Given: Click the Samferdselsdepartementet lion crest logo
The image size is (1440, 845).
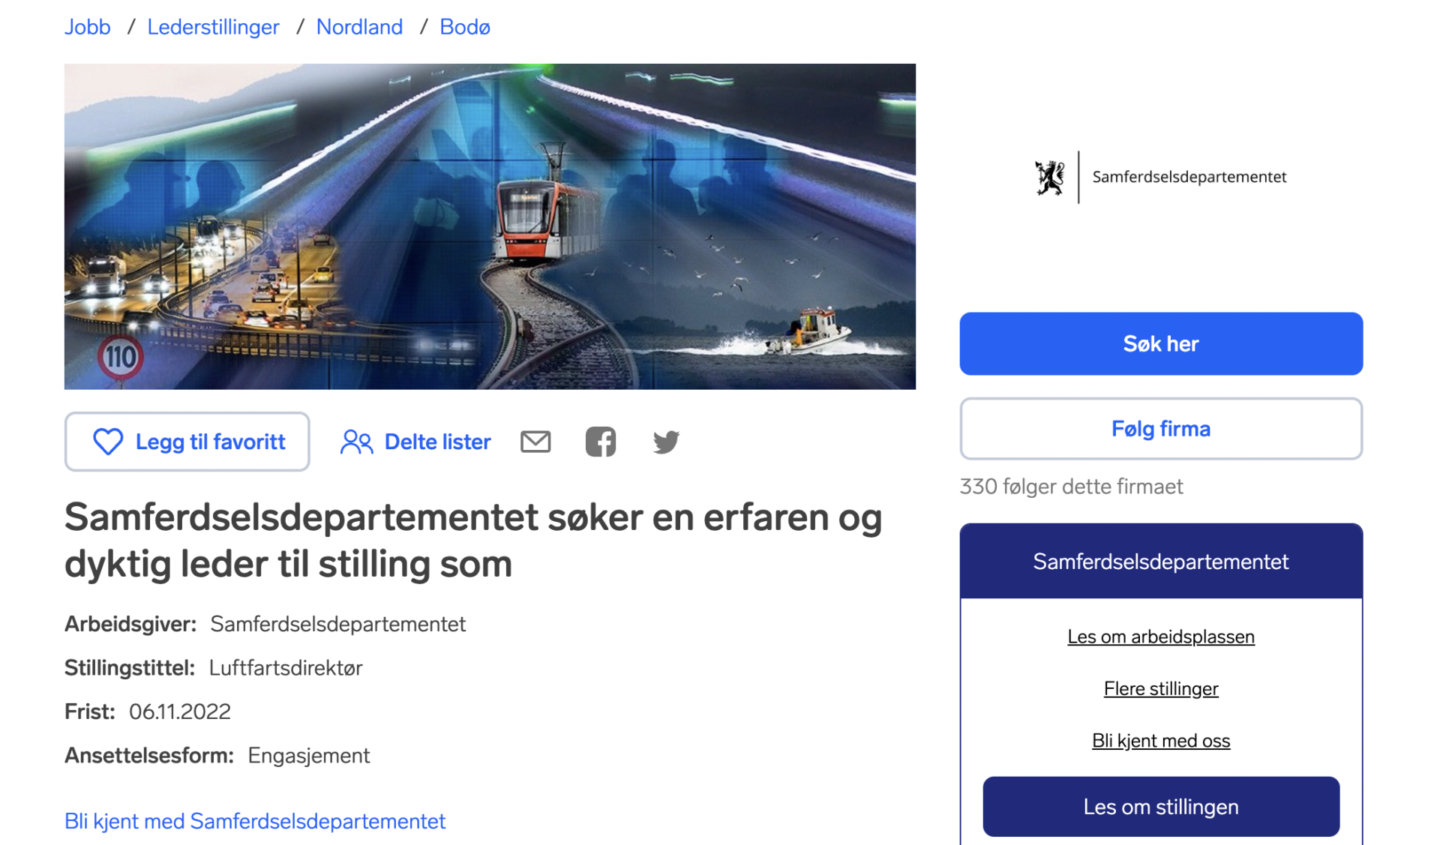Looking at the screenshot, I should [1049, 178].
